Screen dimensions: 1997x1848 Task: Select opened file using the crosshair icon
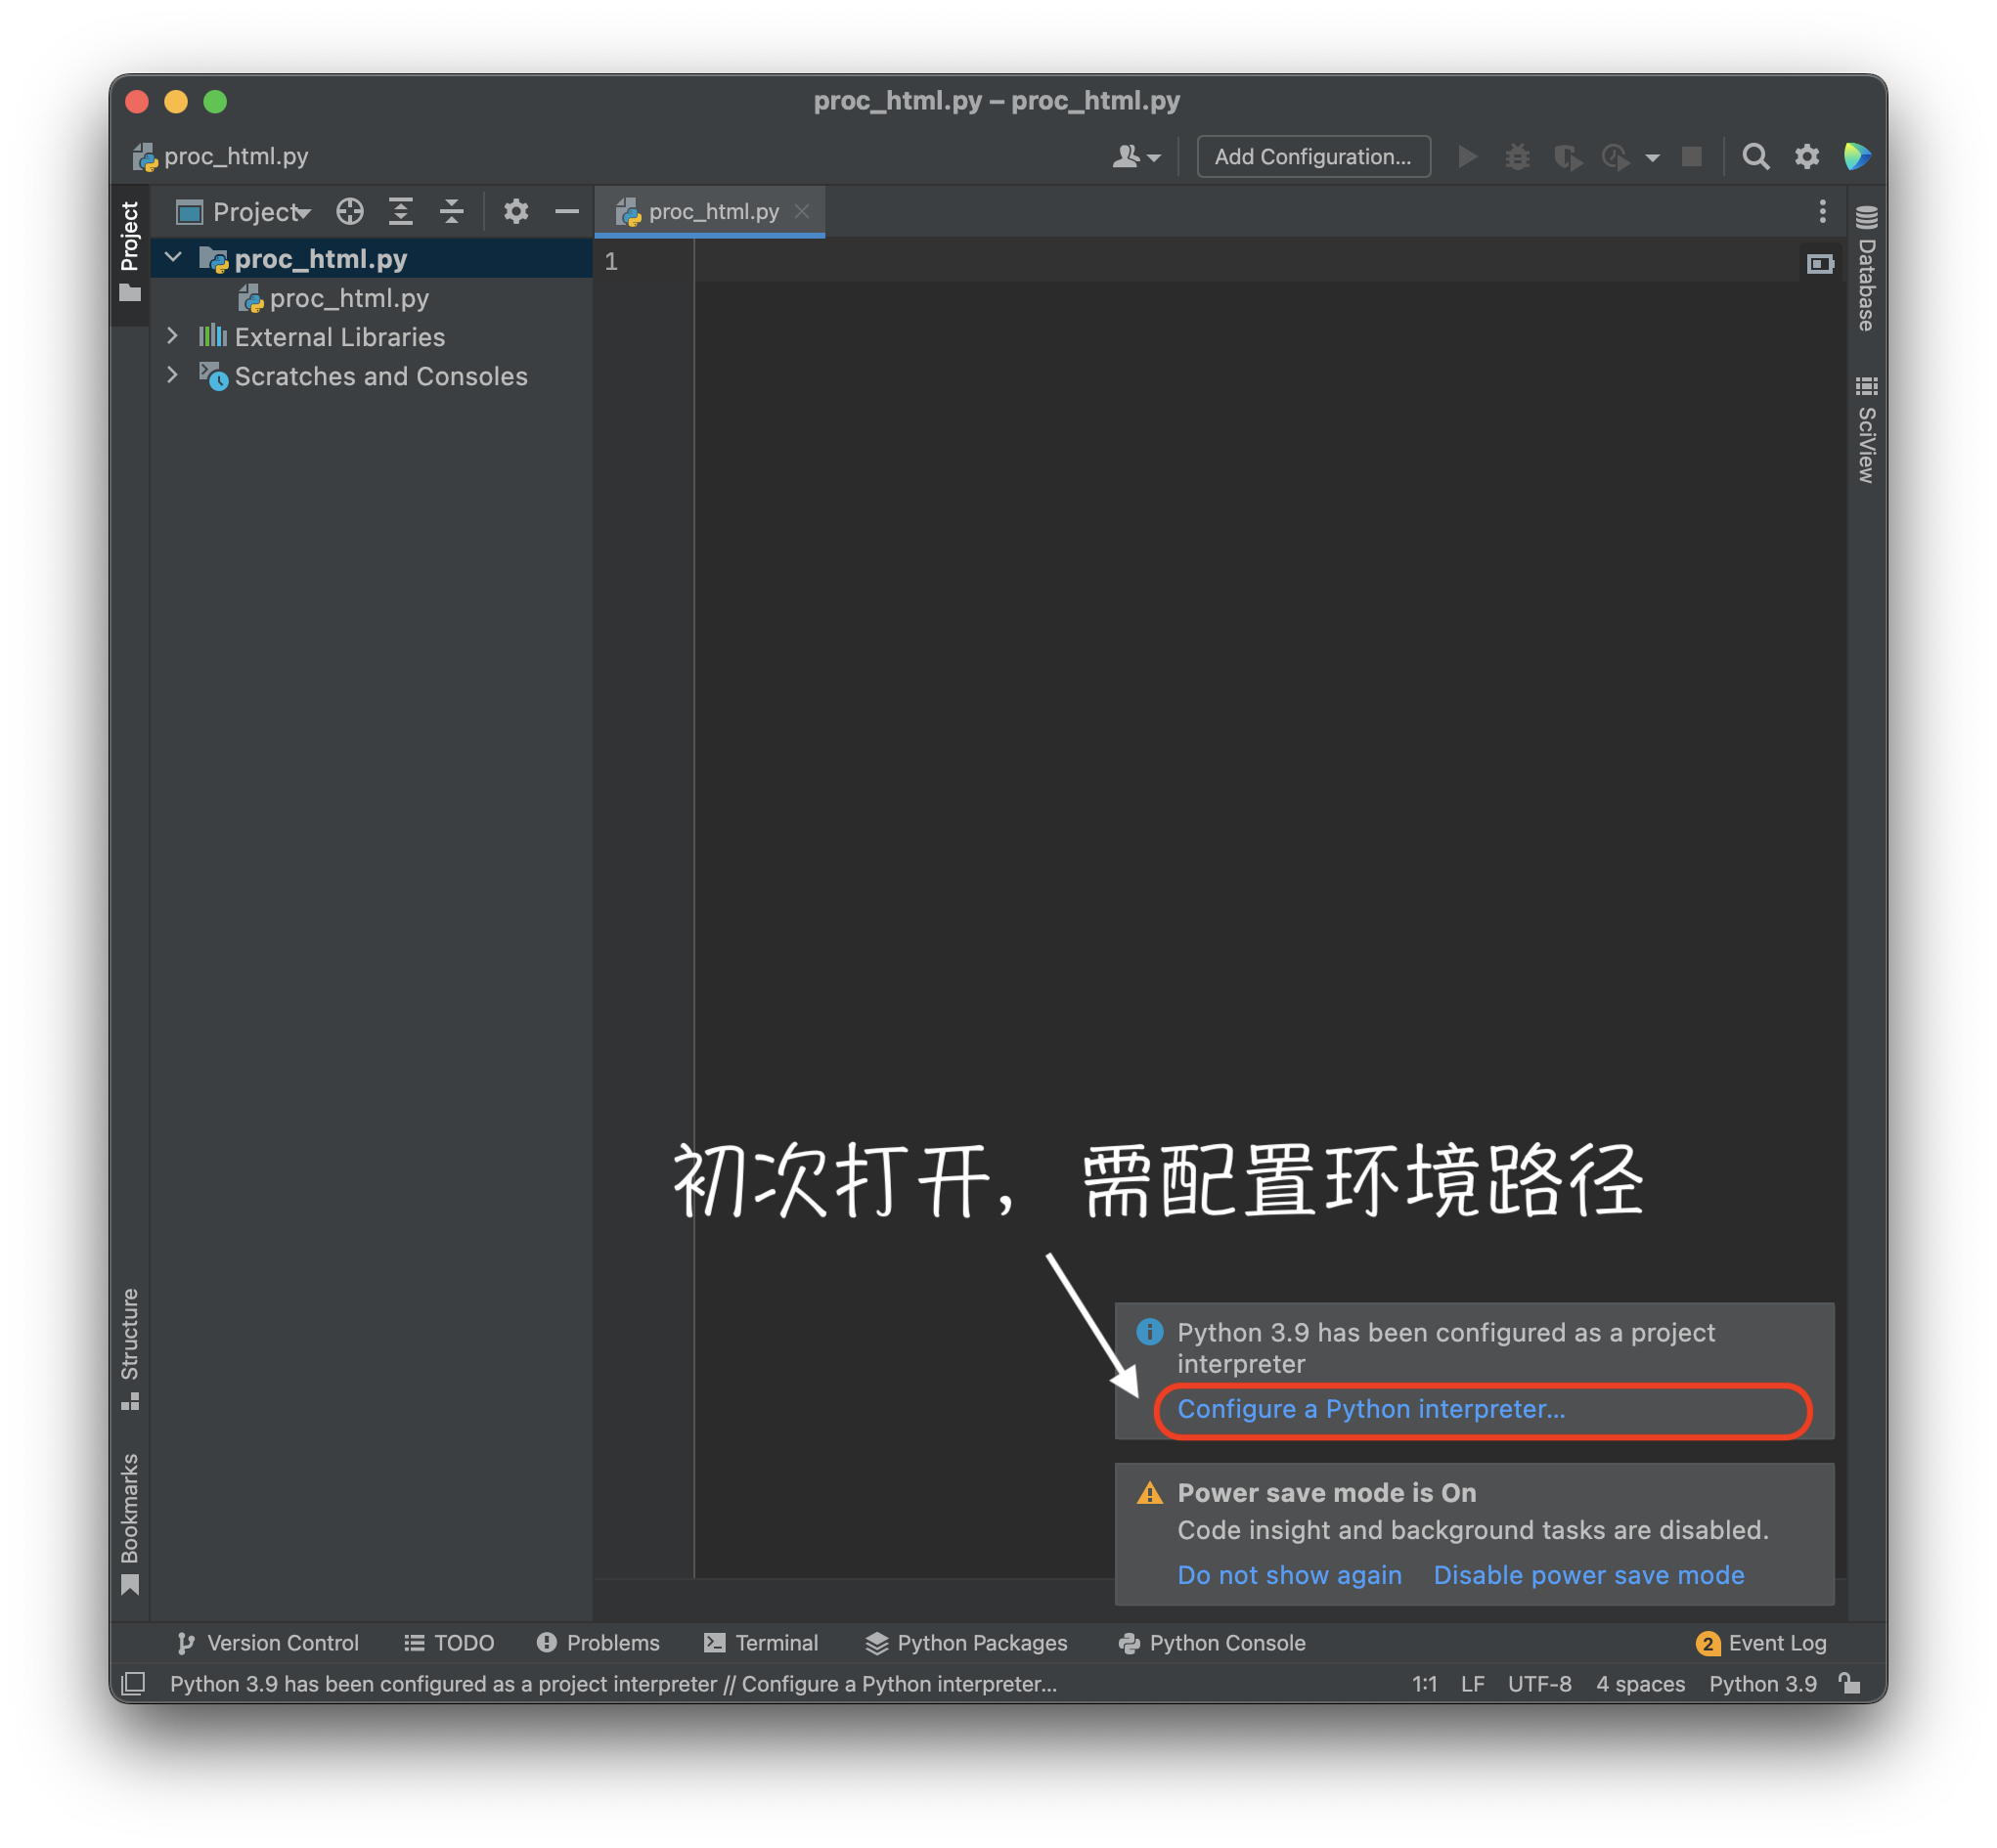click(349, 211)
